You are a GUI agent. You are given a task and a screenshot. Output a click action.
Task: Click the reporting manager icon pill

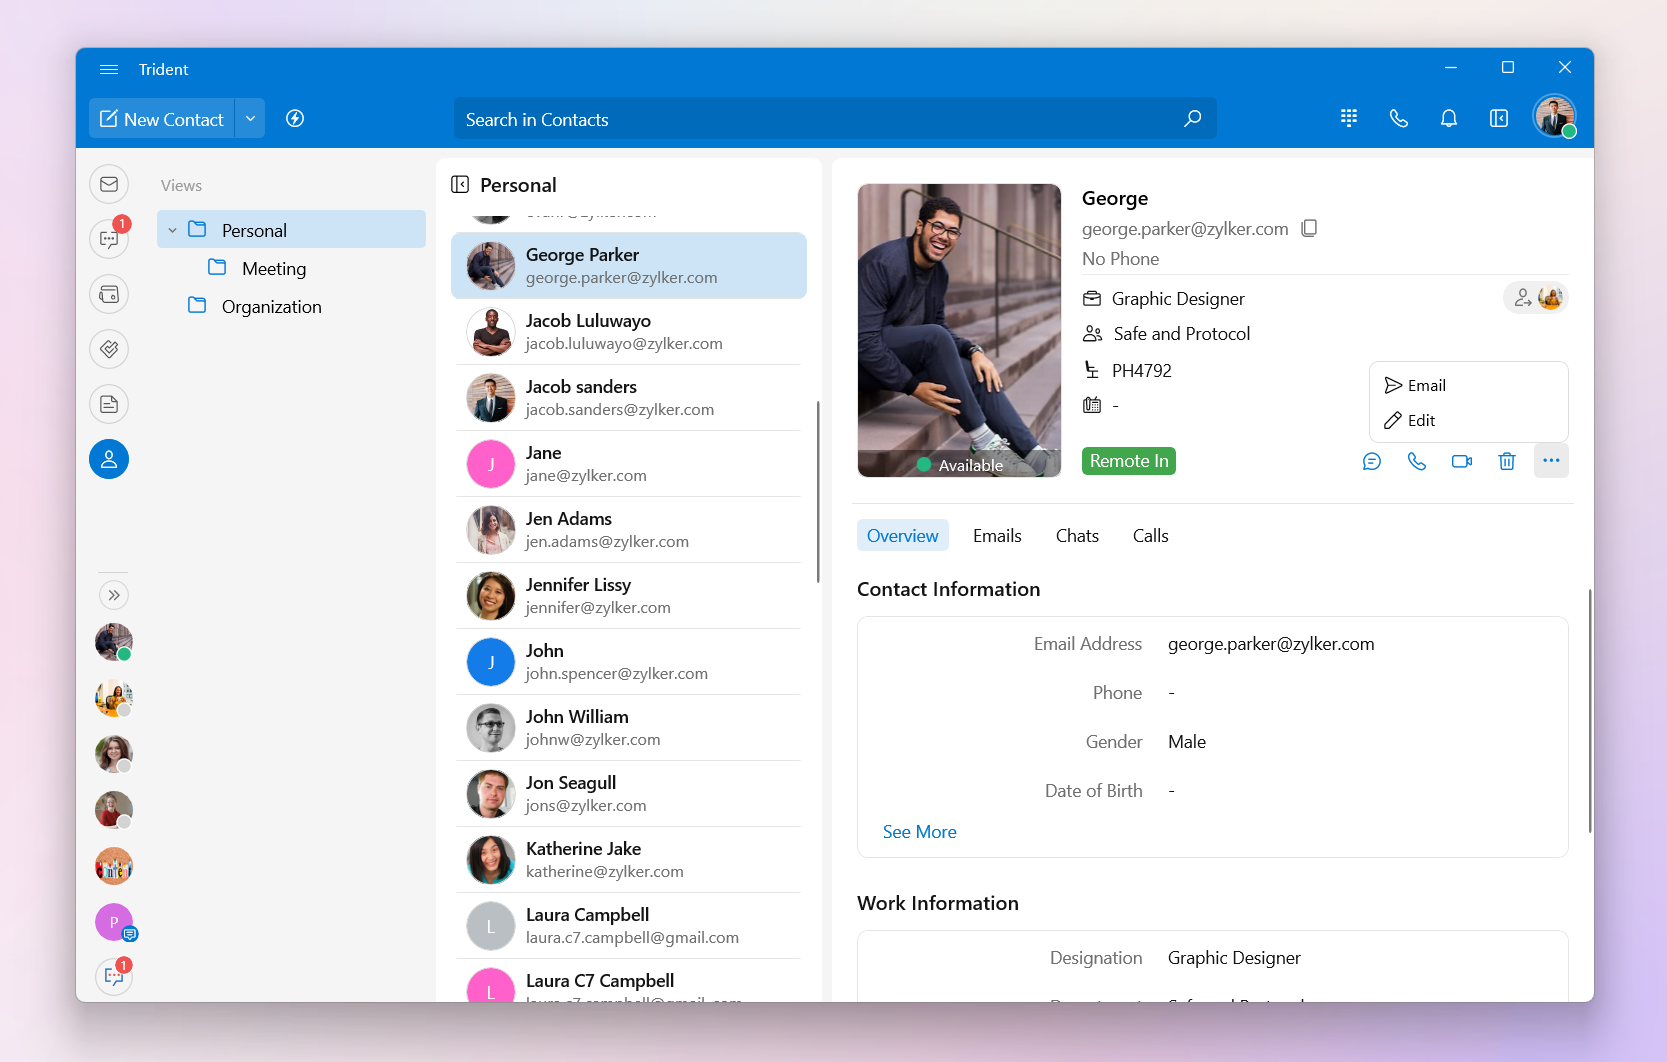(x=1536, y=297)
